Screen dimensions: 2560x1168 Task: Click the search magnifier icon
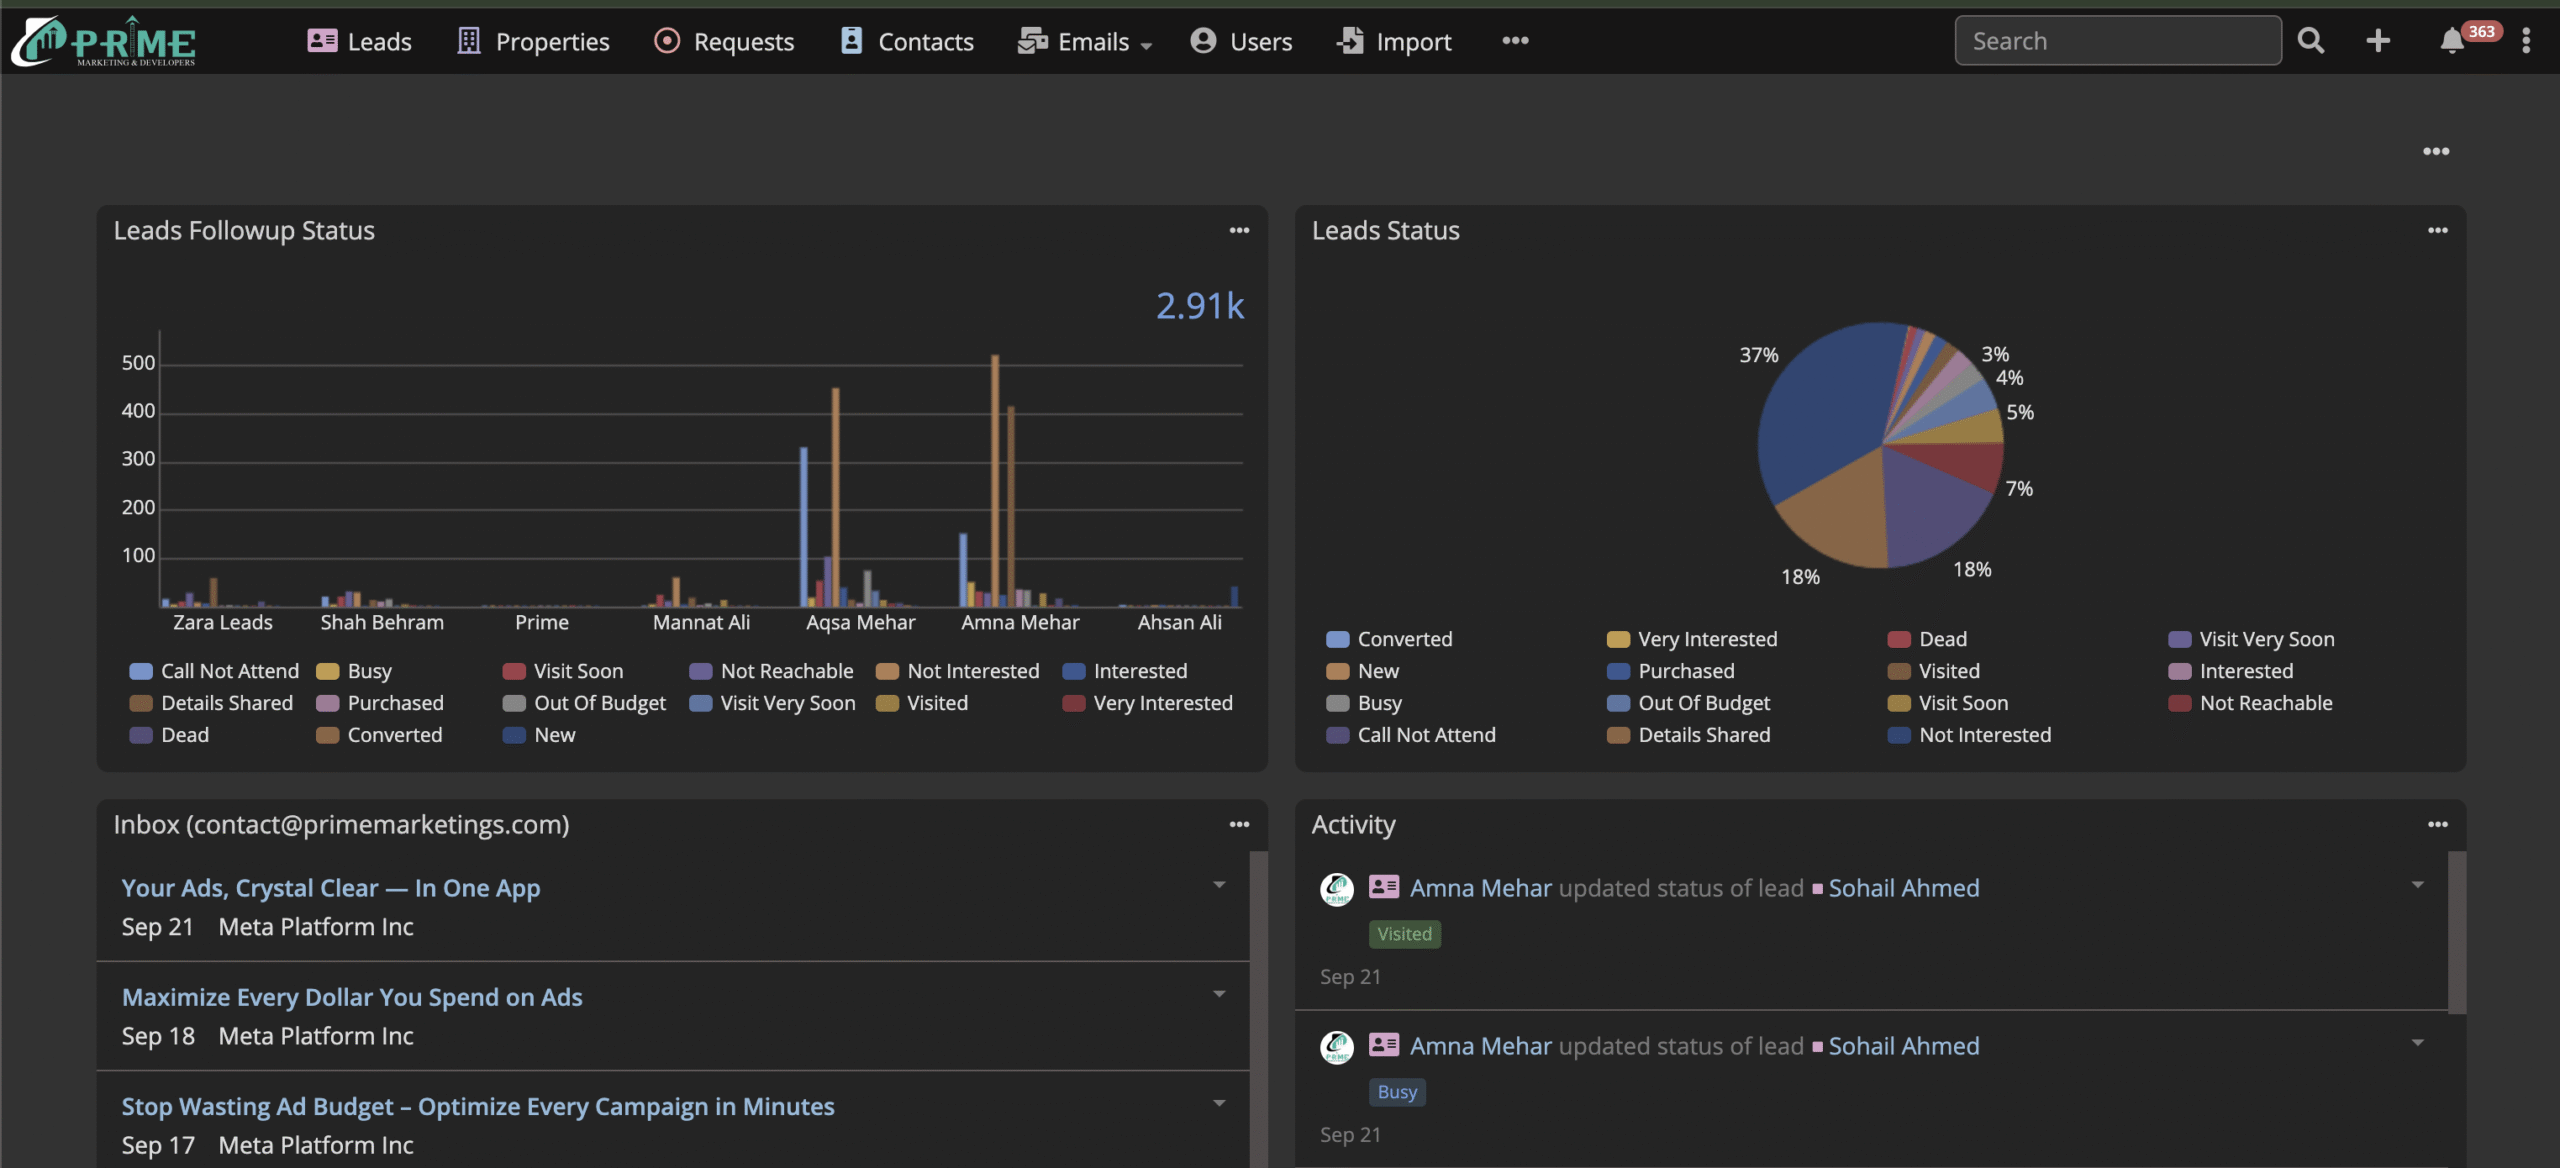click(2310, 41)
